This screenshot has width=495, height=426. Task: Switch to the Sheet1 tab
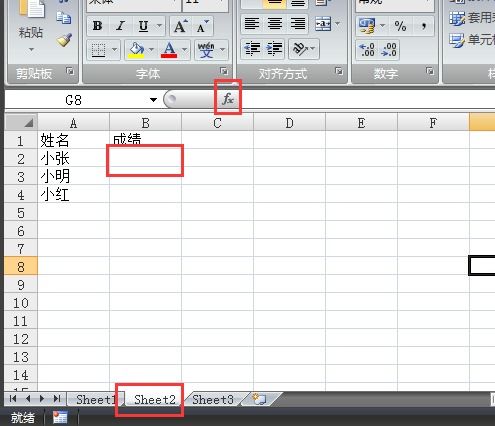(x=96, y=399)
